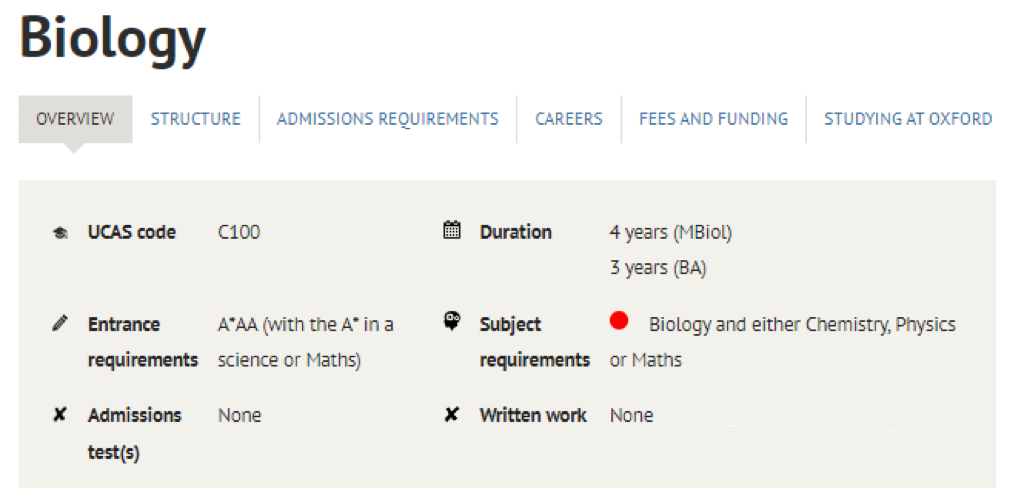The image size is (1024, 488).
Task: Go to the Careers tab
Action: (569, 119)
